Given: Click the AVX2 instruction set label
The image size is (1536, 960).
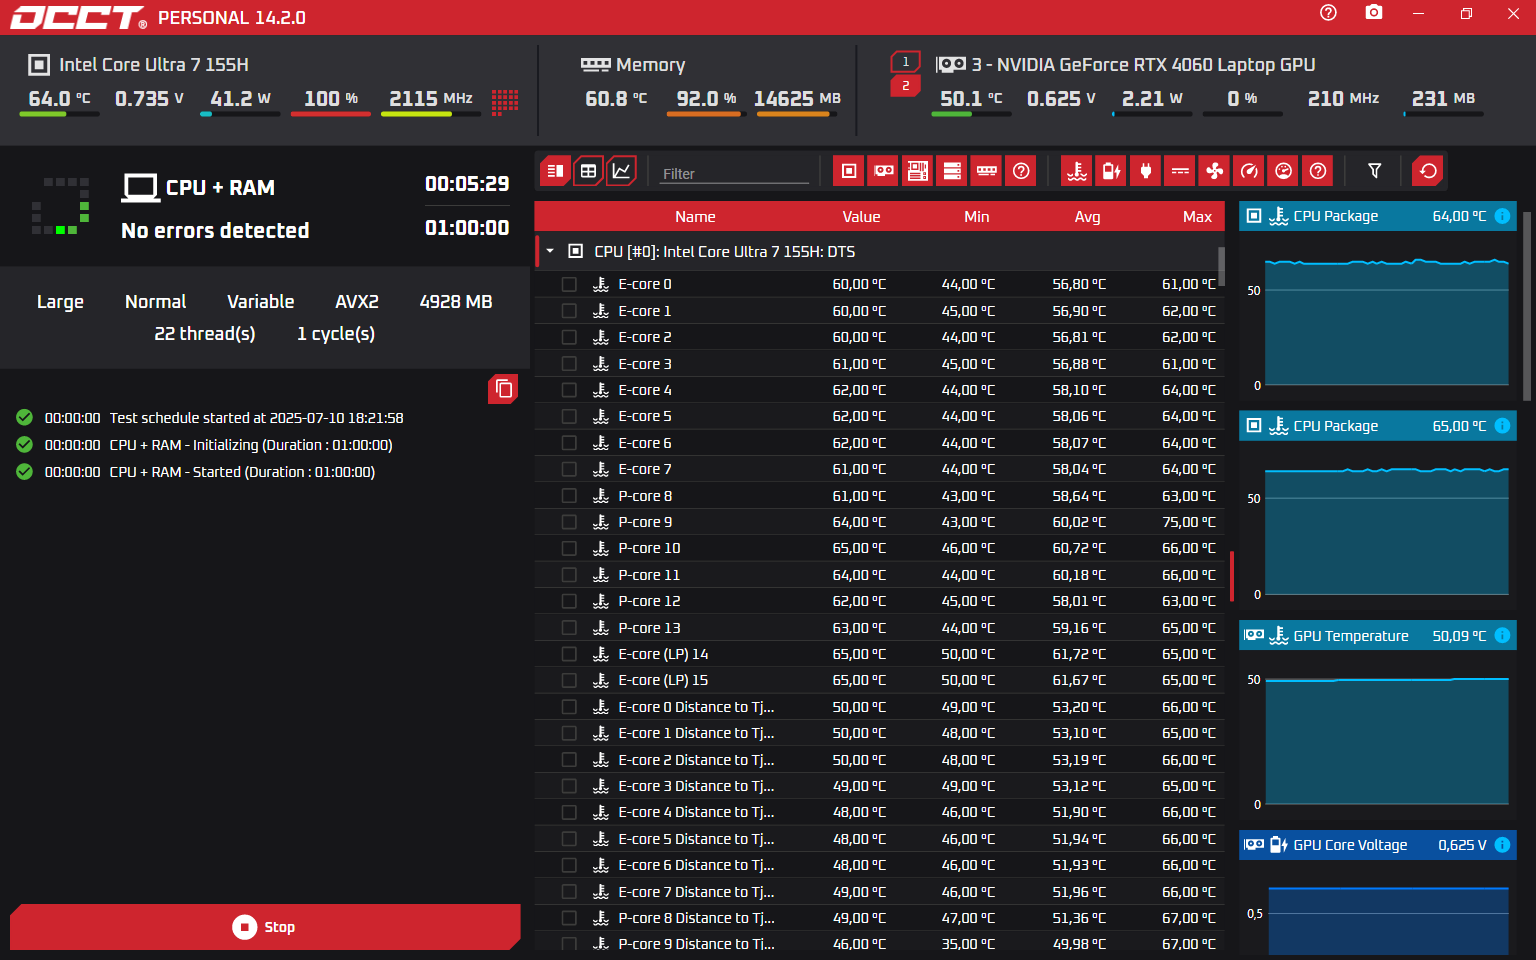Looking at the screenshot, I should coord(357,302).
